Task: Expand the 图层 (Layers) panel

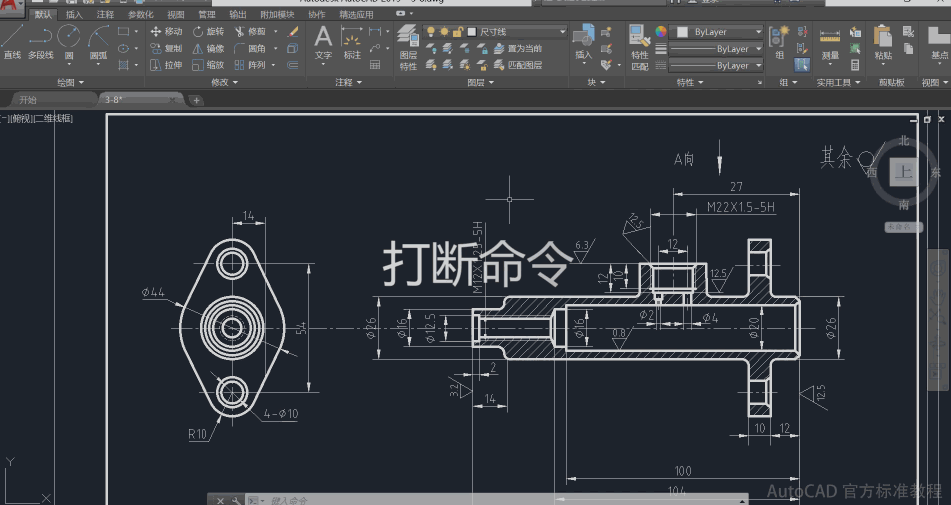Action: pyautogui.click(x=480, y=82)
